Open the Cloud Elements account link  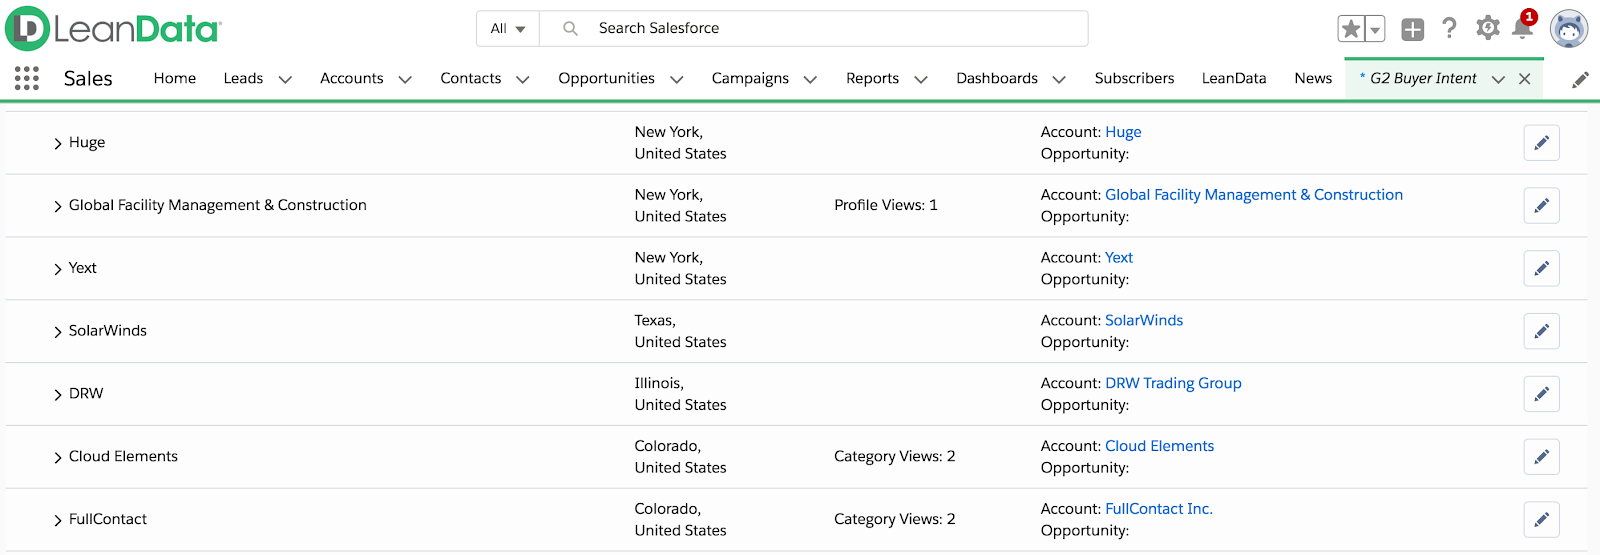click(1160, 446)
